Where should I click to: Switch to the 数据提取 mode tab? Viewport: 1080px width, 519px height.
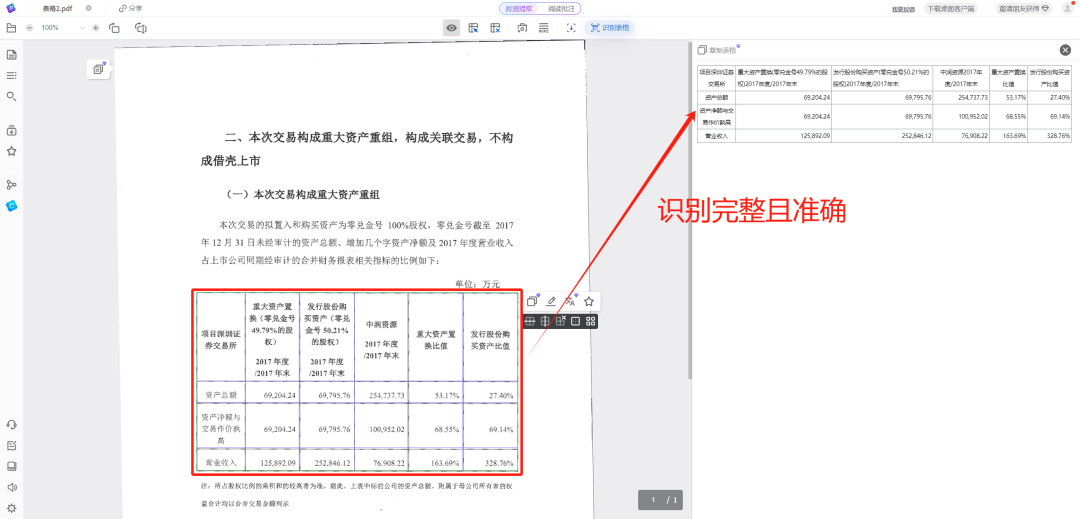click(x=519, y=8)
